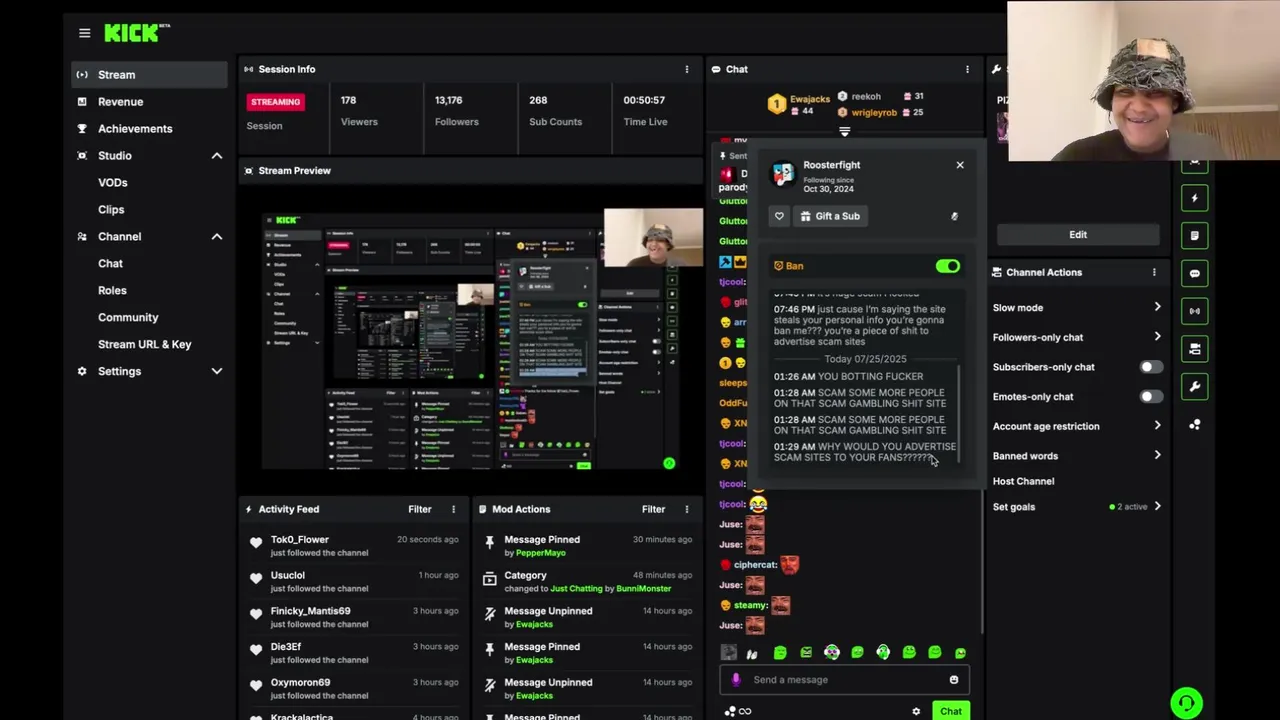The height and width of the screenshot is (720, 1280).
Task: Open Session Info panel options menu
Action: click(686, 69)
